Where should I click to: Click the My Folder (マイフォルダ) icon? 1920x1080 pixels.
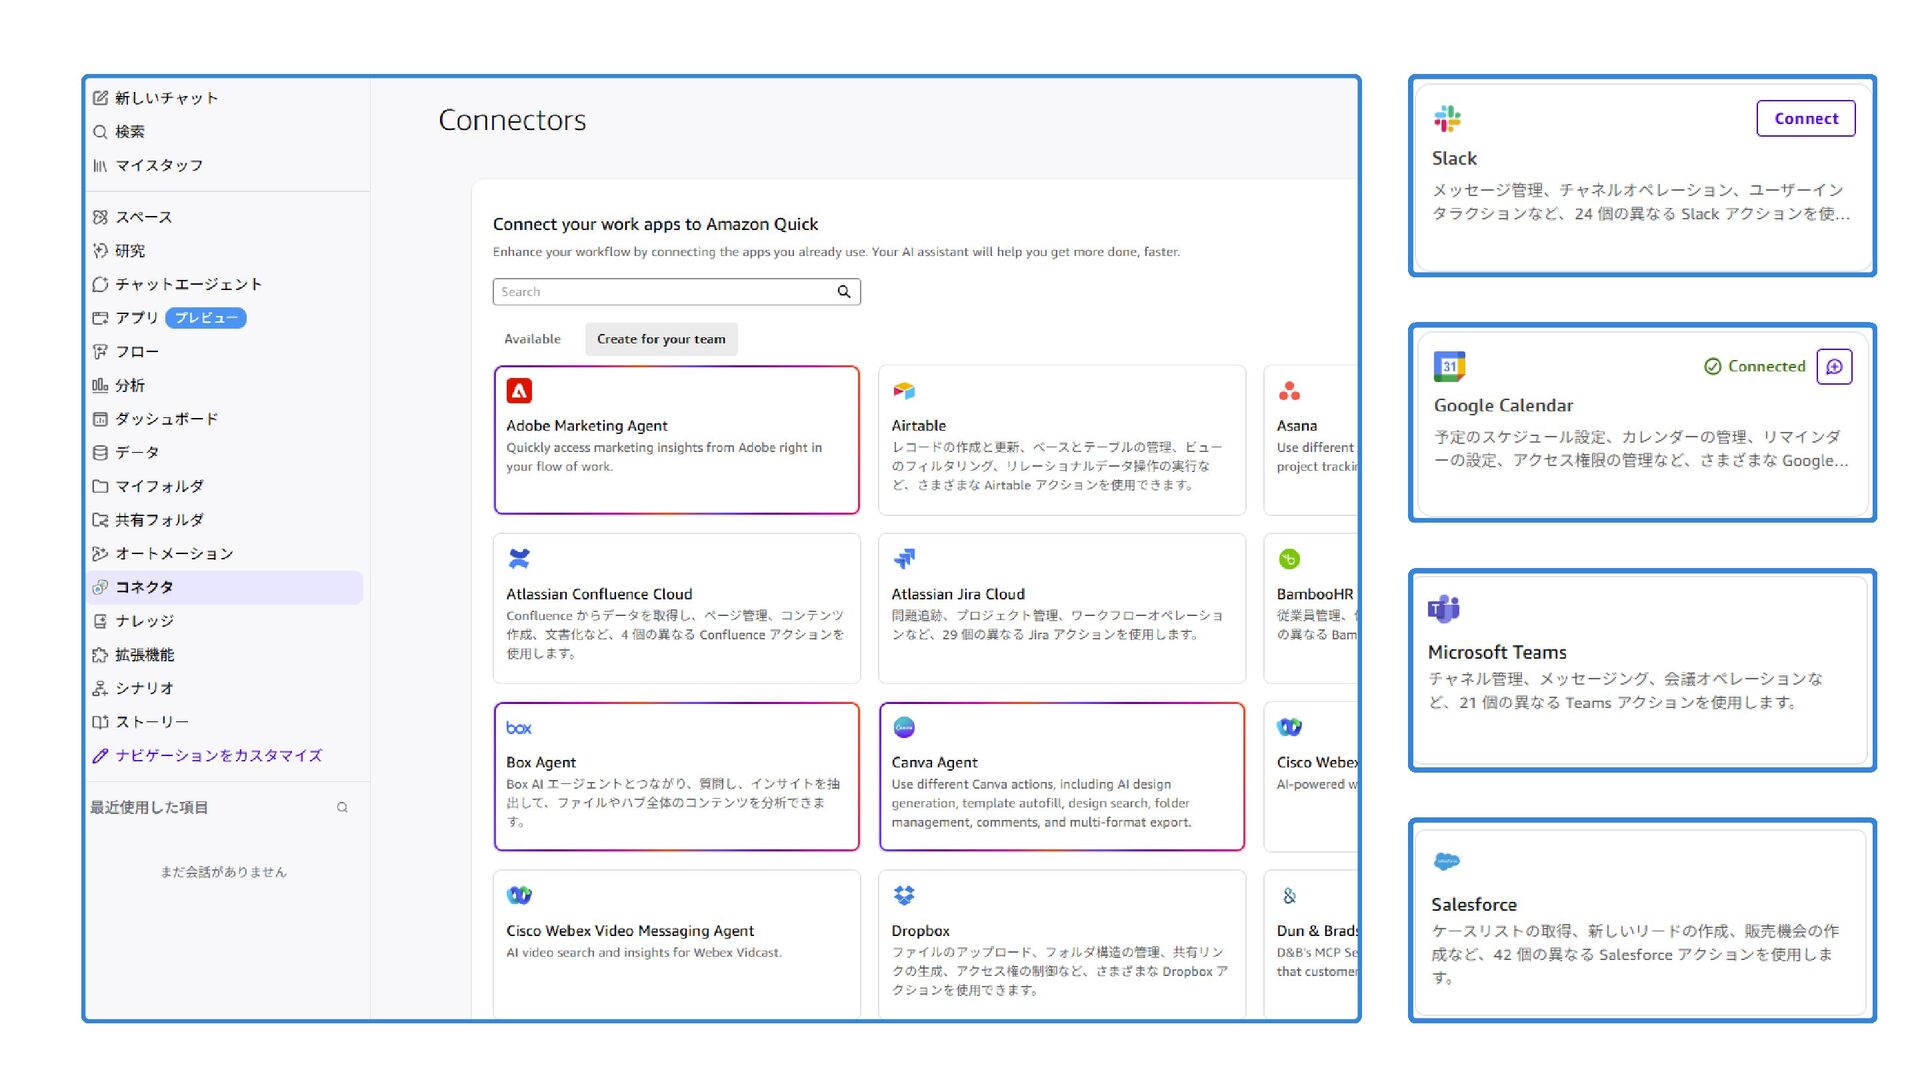[100, 487]
